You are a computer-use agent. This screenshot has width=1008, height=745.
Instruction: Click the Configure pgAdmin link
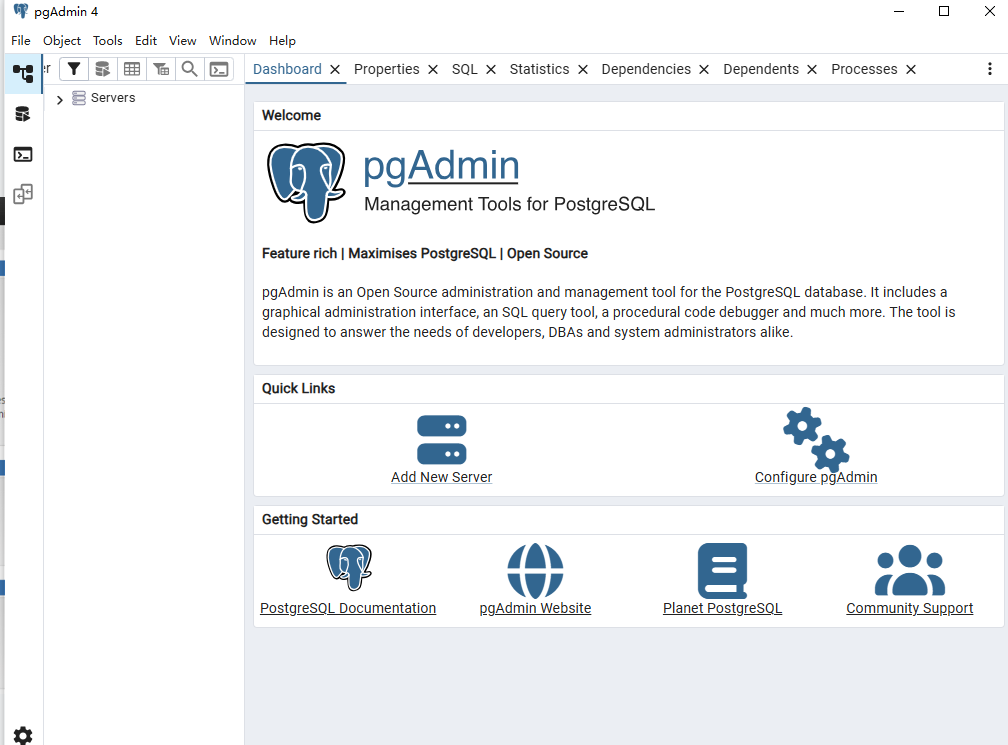click(816, 477)
